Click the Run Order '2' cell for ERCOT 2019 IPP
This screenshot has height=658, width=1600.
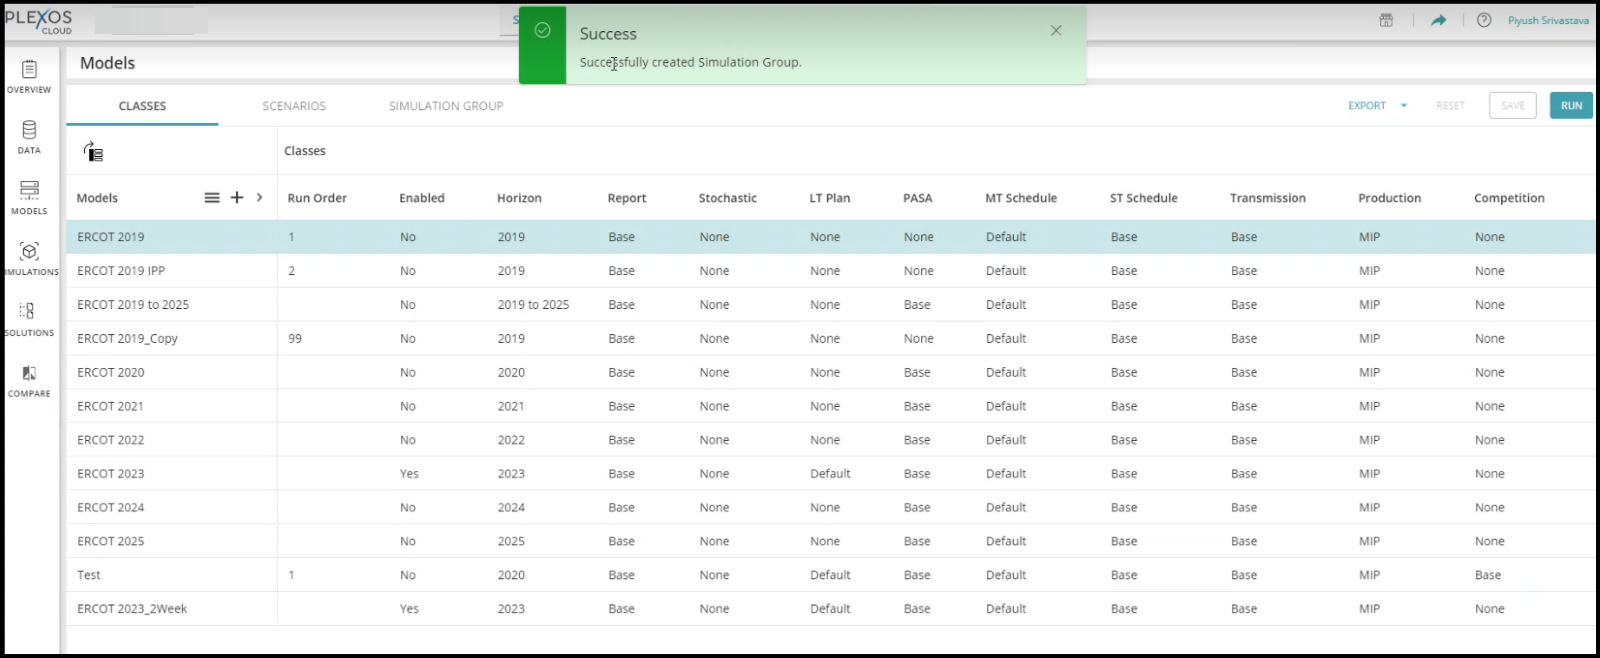pyautogui.click(x=292, y=271)
